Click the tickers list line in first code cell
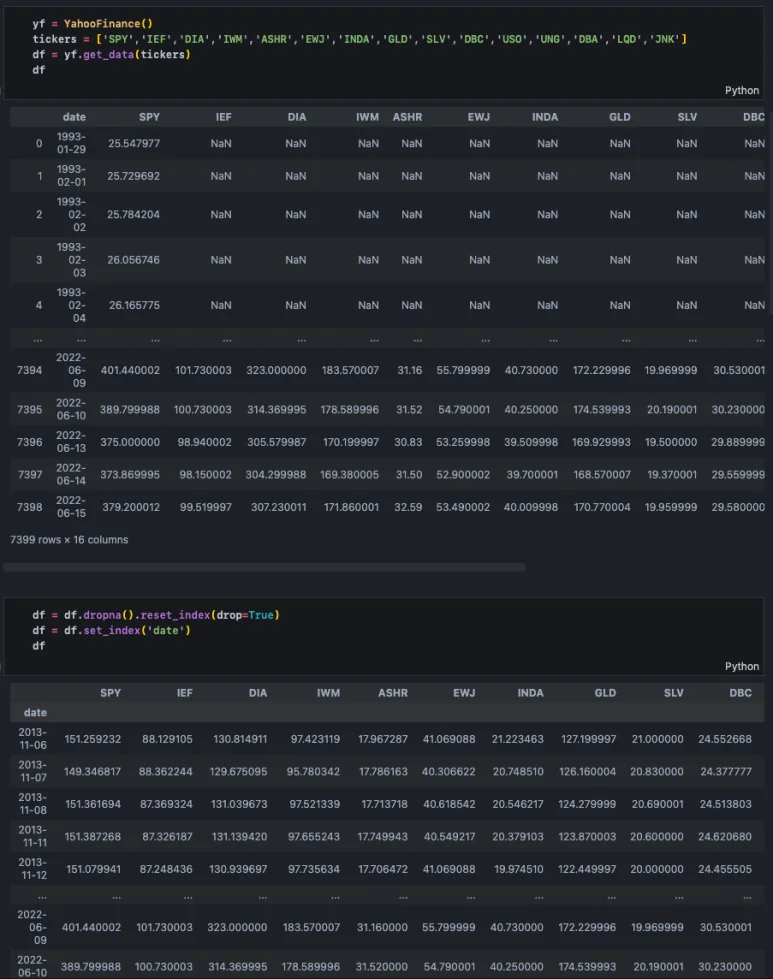This screenshot has height=979, width=773. point(359,38)
